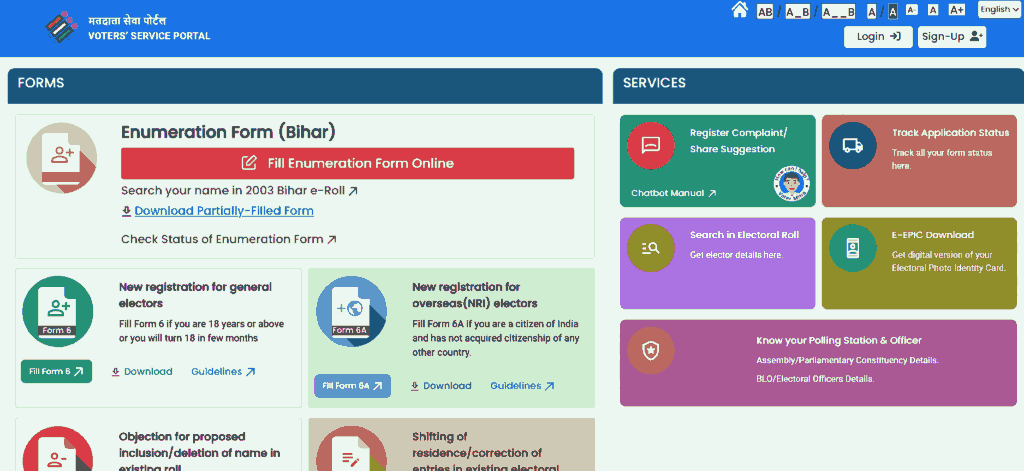This screenshot has height=471, width=1024.
Task: Open Search in Electoral Roll card
Action: 718,263
